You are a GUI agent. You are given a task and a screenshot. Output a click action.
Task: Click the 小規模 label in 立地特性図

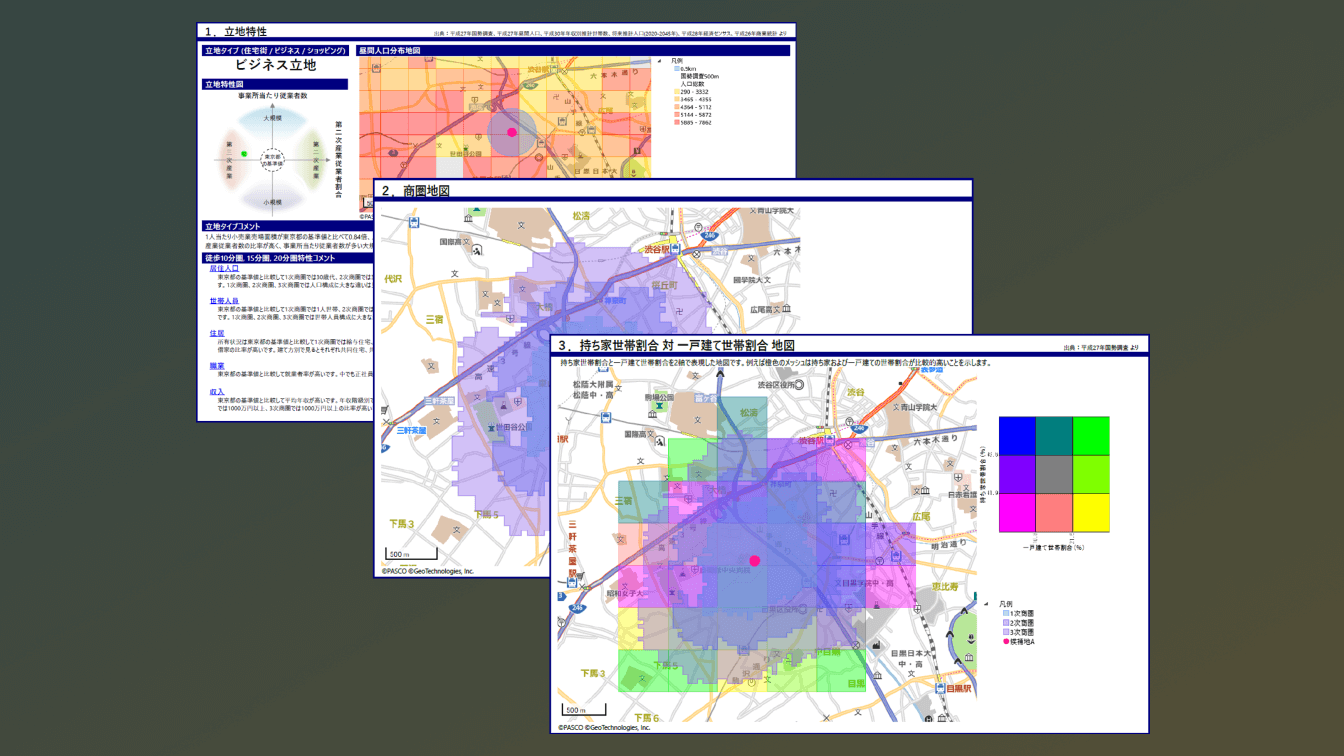(272, 201)
